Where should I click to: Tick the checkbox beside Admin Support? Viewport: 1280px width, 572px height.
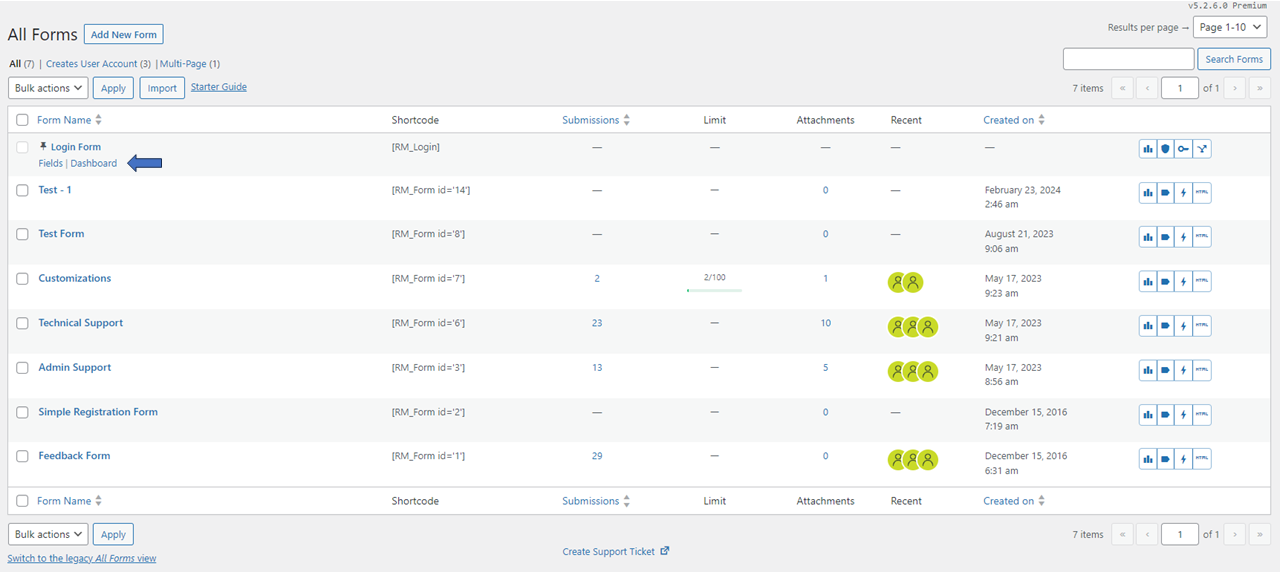(22, 368)
